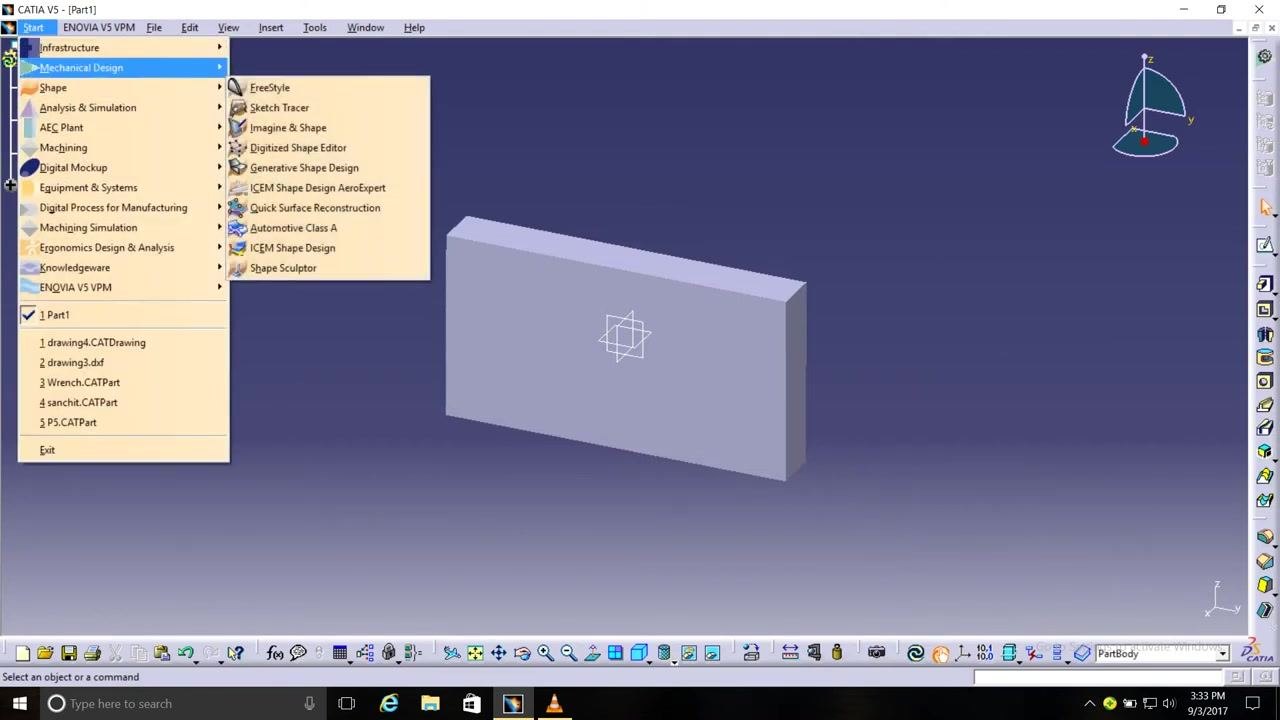The image size is (1280, 720).
Task: Fit All In view icon
Action: pyautogui.click(x=475, y=653)
